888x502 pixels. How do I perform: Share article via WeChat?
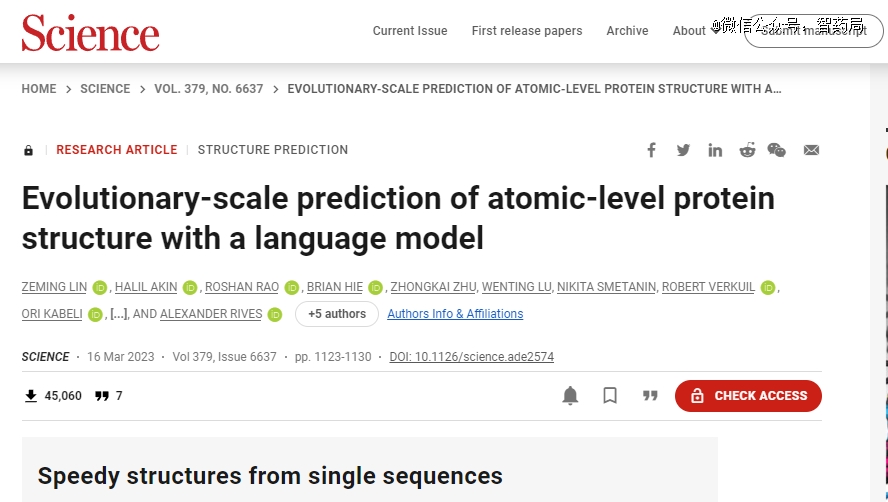point(777,150)
